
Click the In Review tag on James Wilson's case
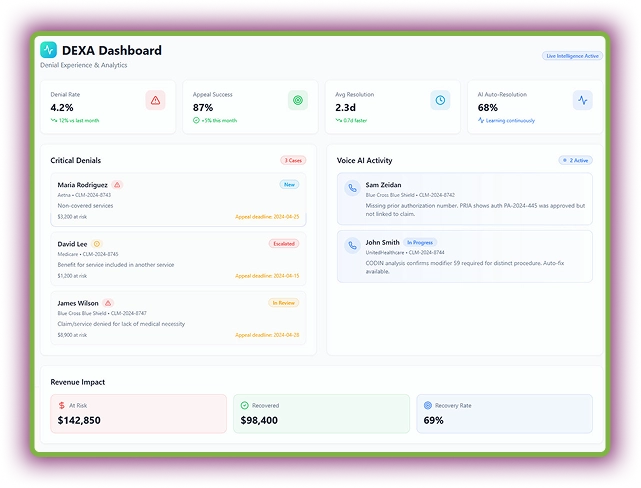pyautogui.click(x=284, y=302)
